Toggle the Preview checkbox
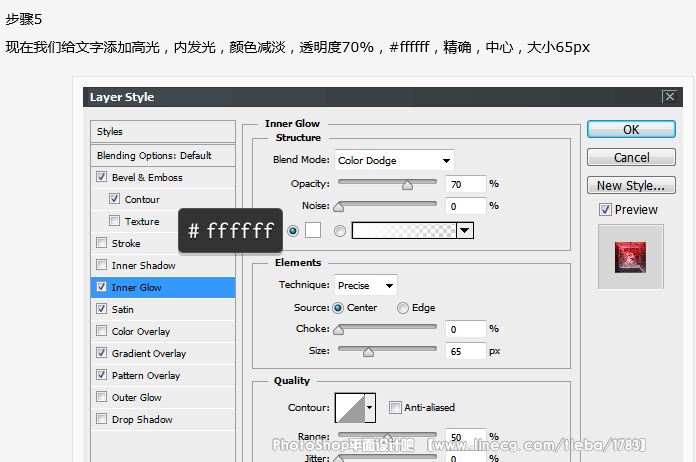 [x=605, y=210]
